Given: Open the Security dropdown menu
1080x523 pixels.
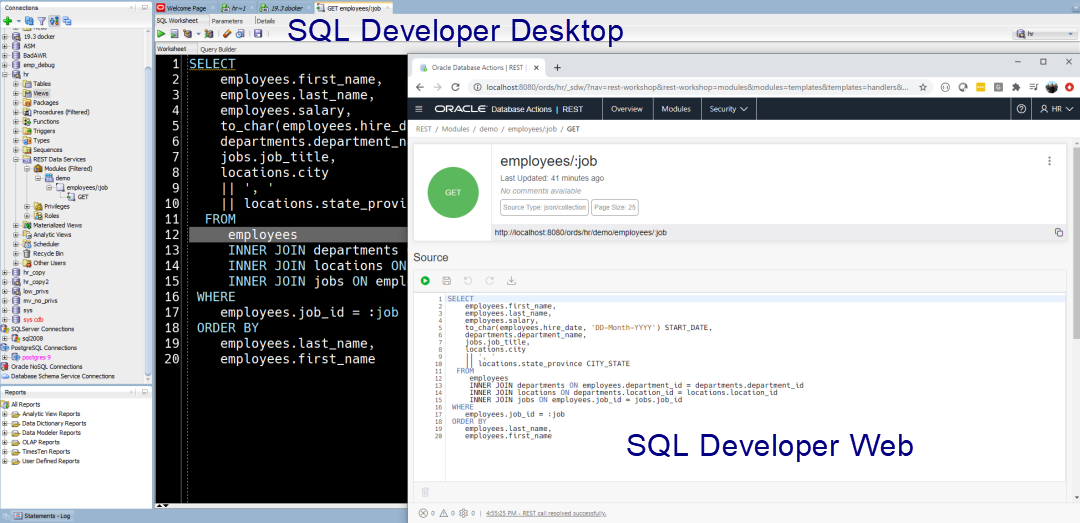Looking at the screenshot, I should click(x=728, y=109).
